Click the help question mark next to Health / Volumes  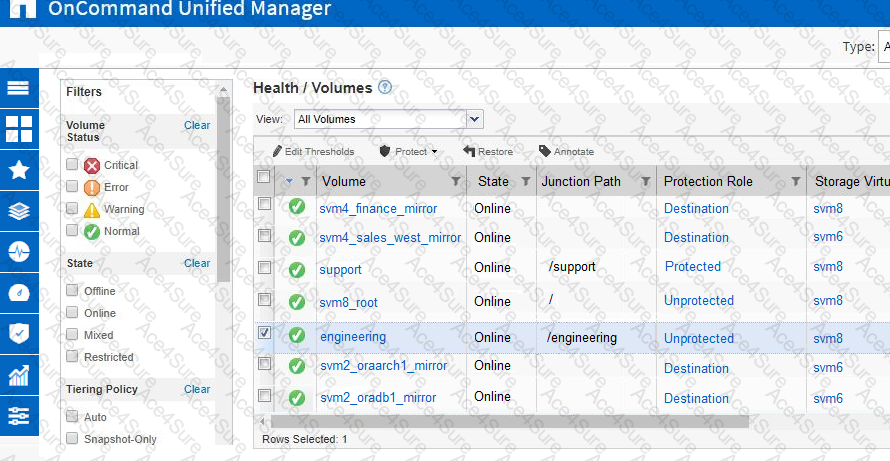click(385, 88)
